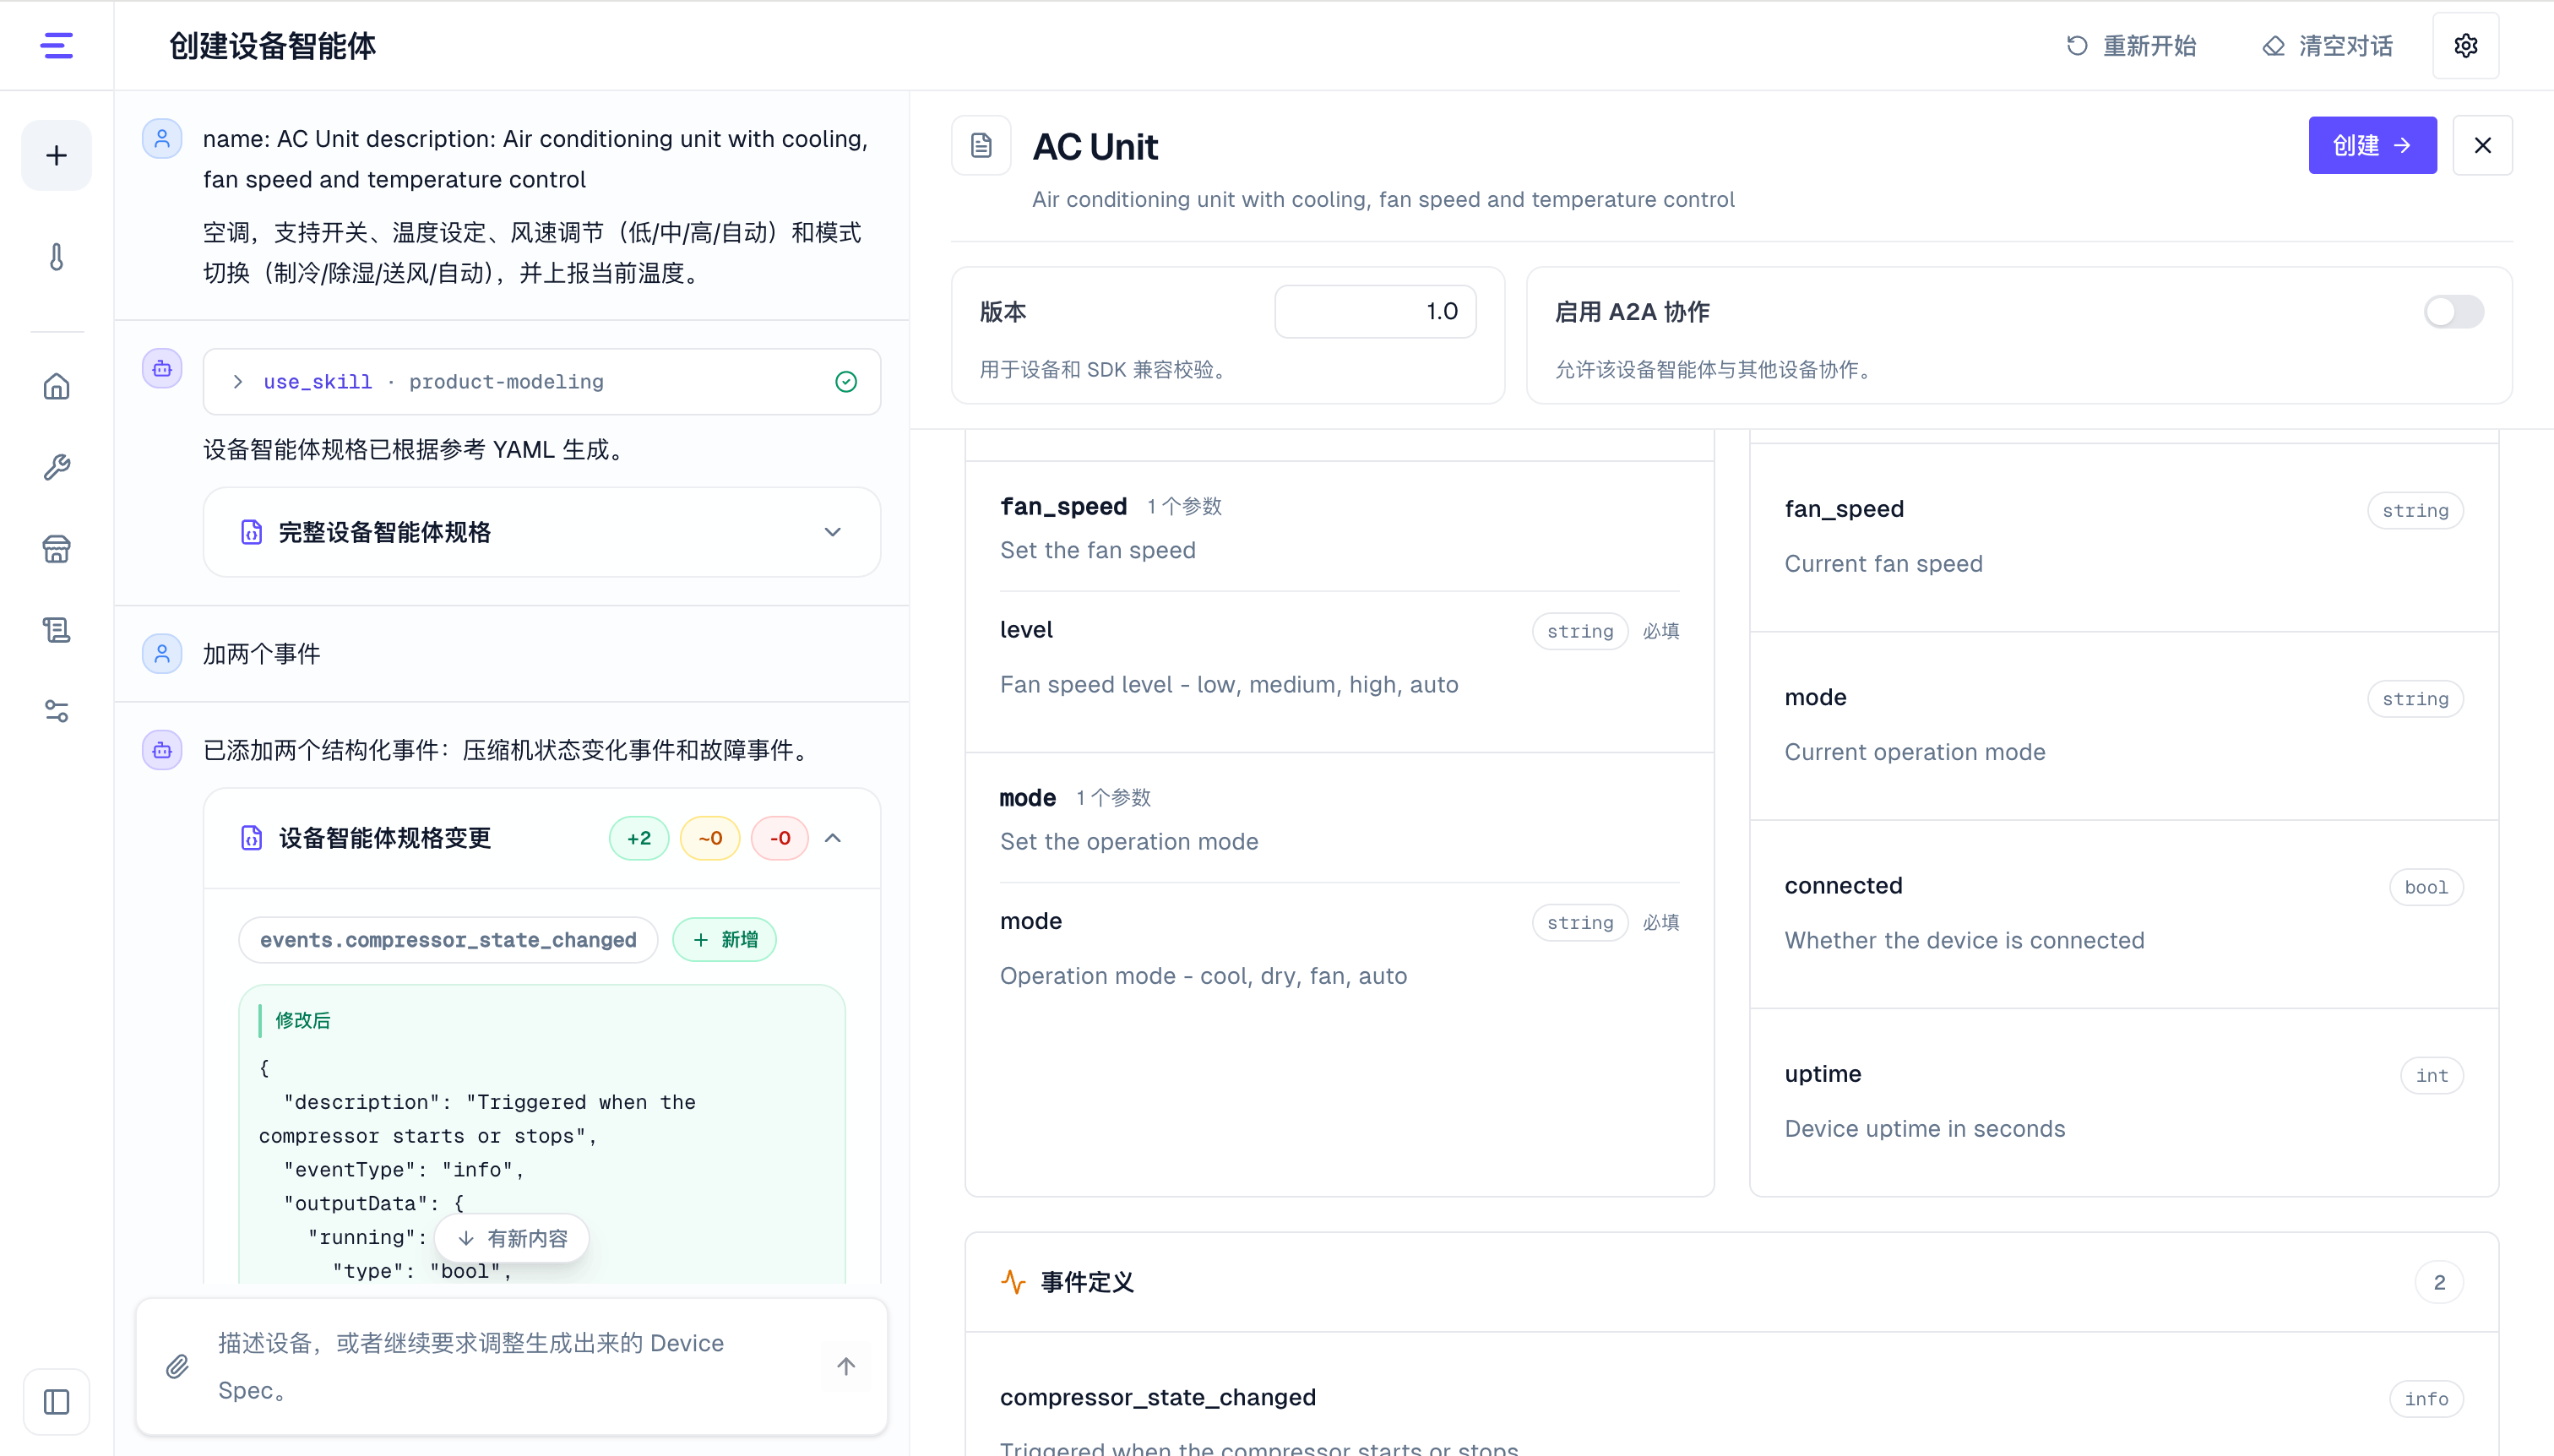Click the bot avatar beside use_skill row
The height and width of the screenshot is (1456, 2554).
click(x=162, y=369)
